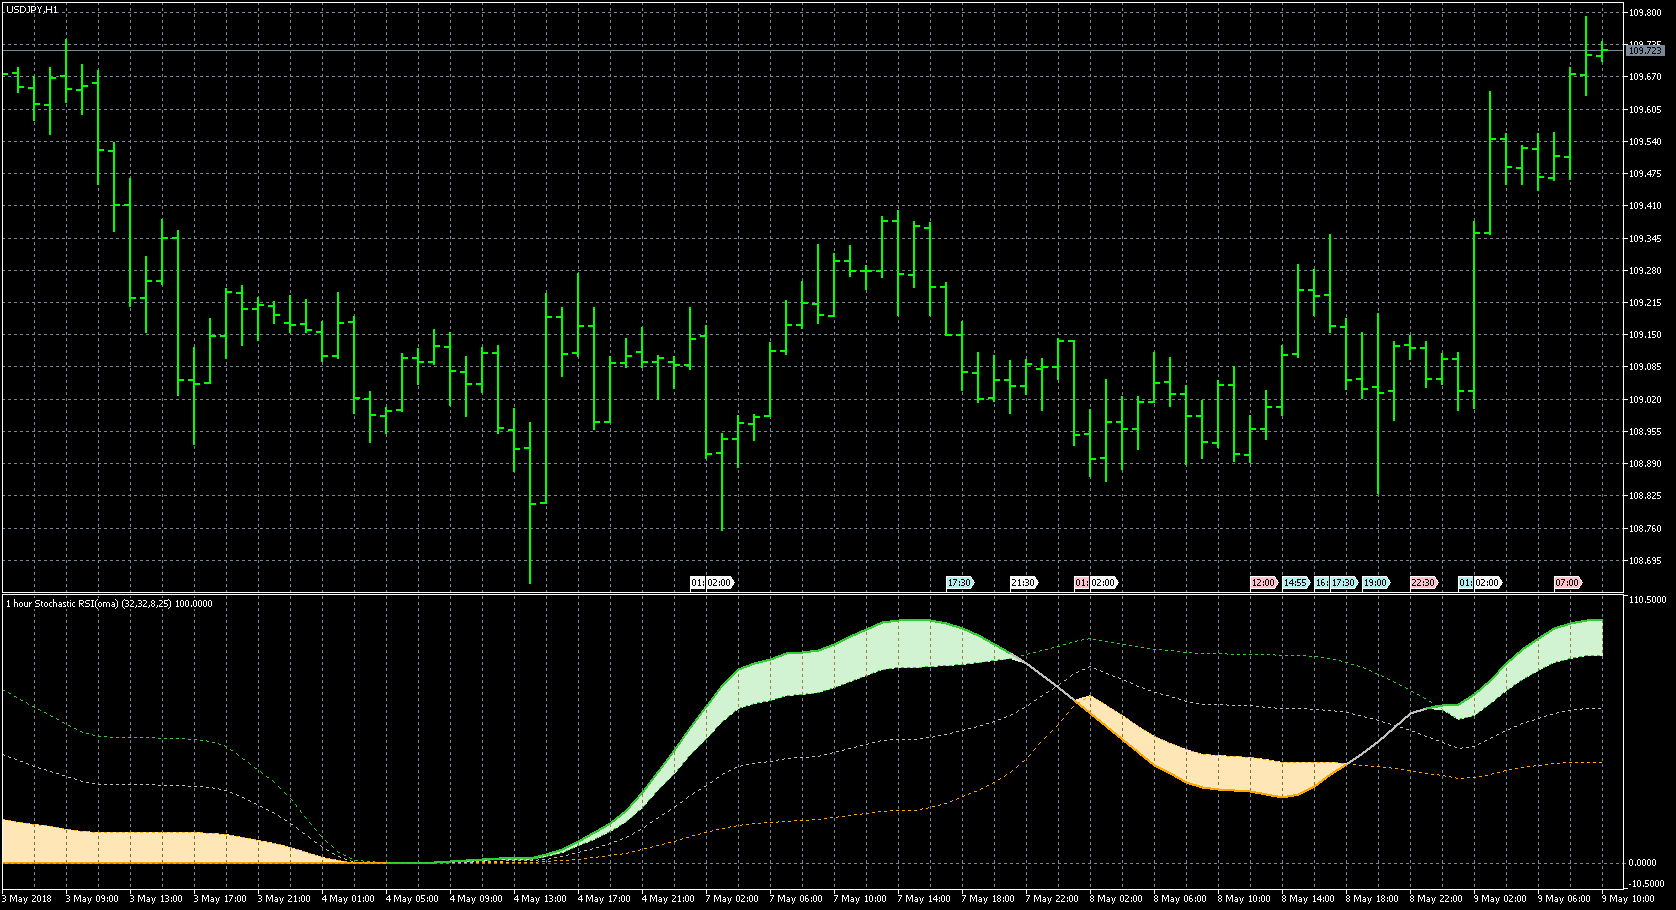Click the 110.5000 indicator scale value

coord(1647,600)
